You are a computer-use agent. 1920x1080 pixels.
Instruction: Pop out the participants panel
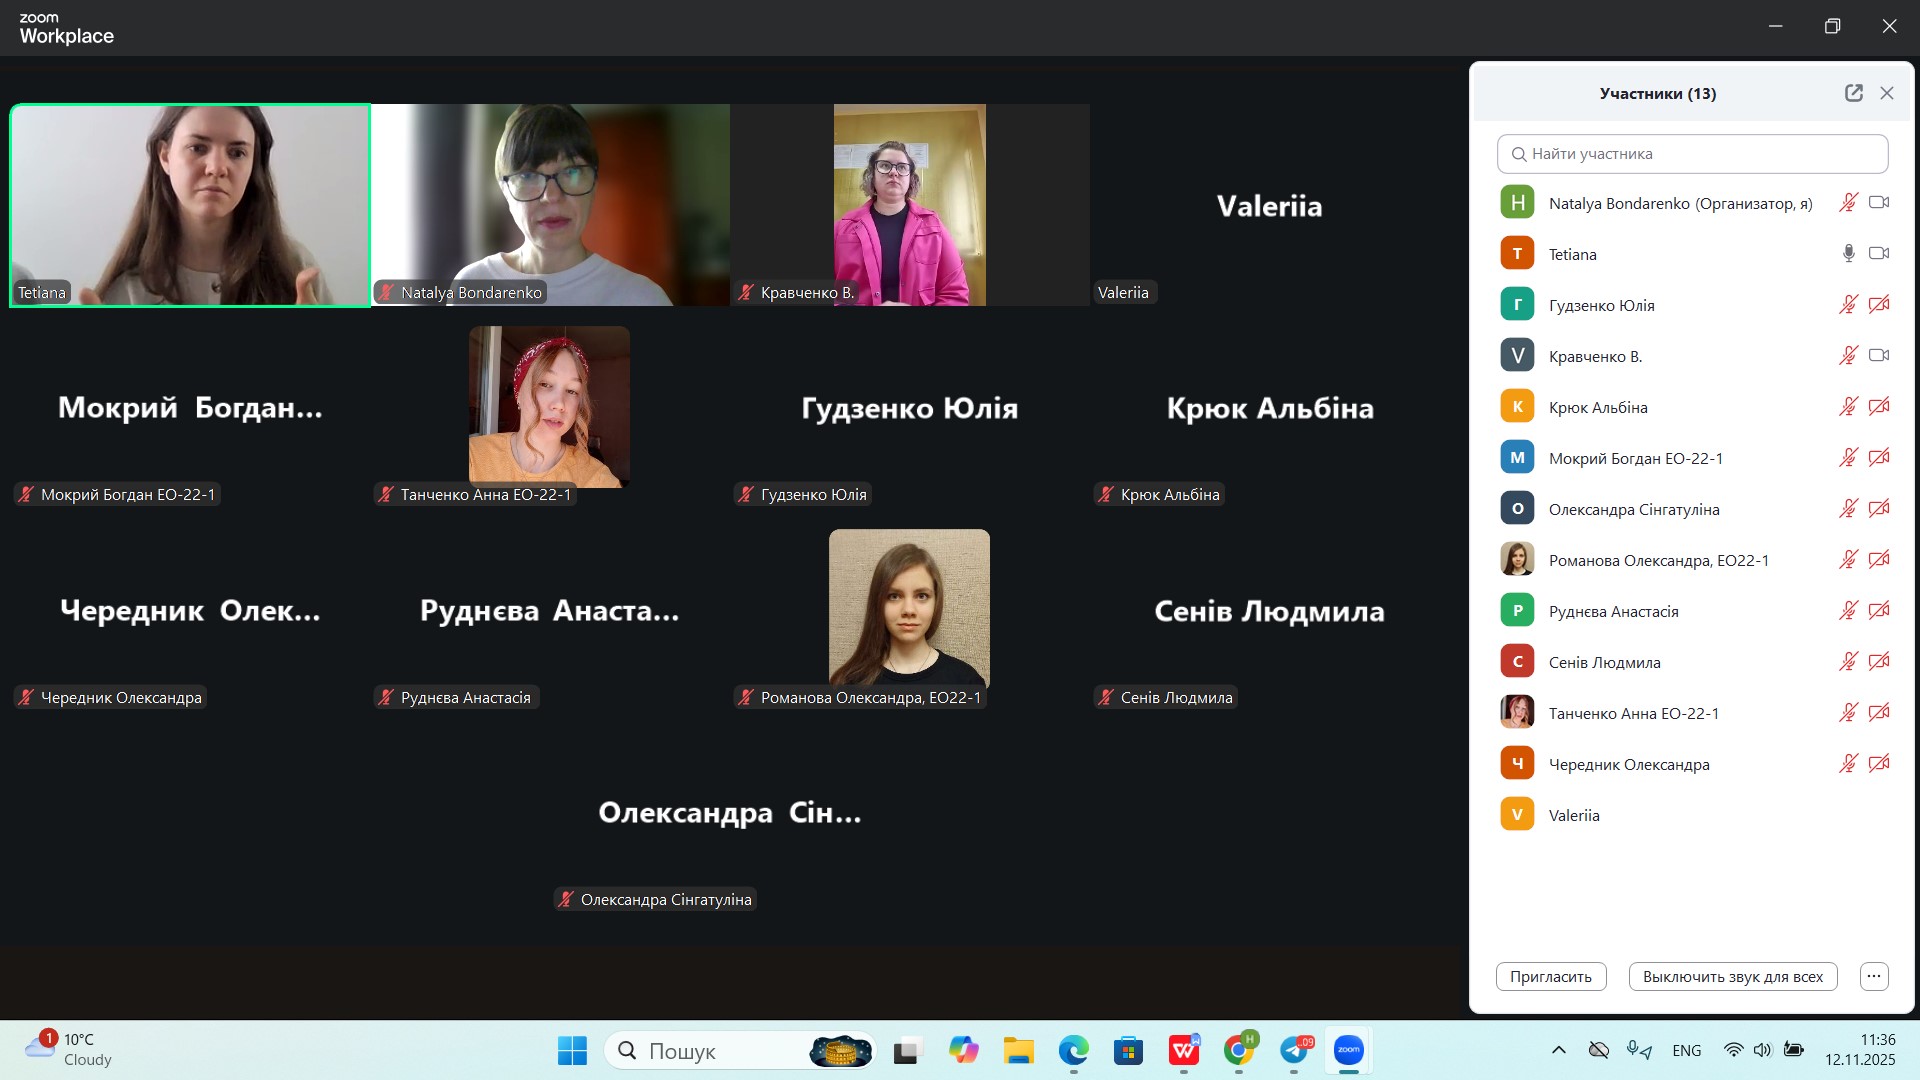[x=1853, y=93]
